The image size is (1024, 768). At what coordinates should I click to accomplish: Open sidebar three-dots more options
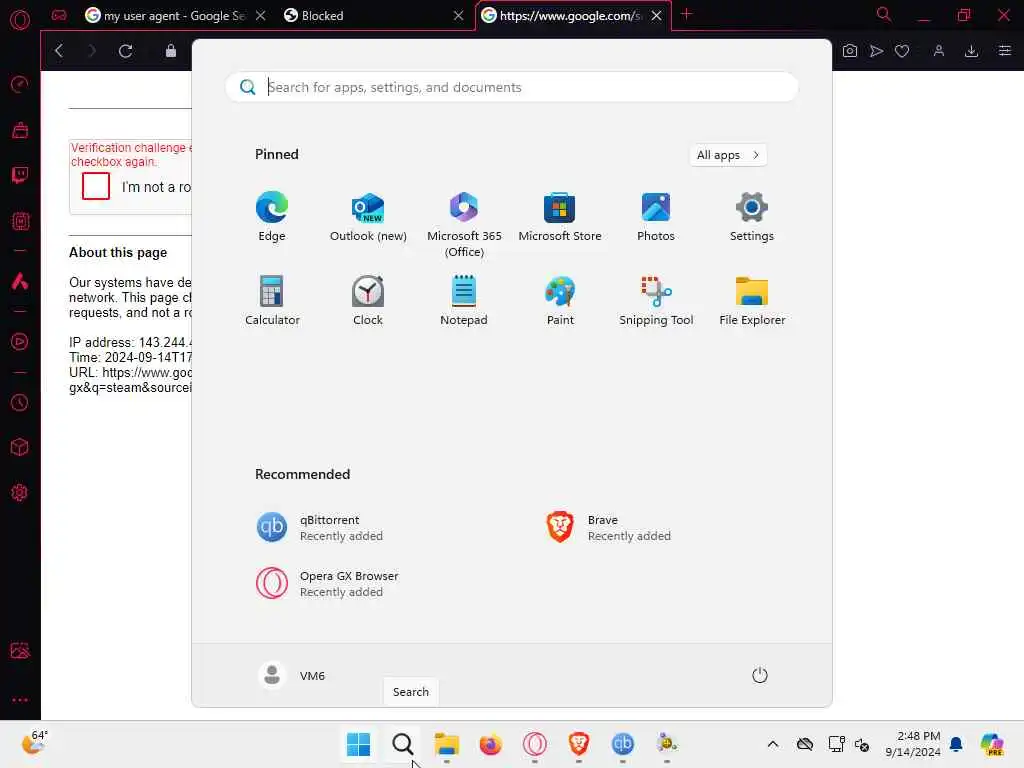20,699
